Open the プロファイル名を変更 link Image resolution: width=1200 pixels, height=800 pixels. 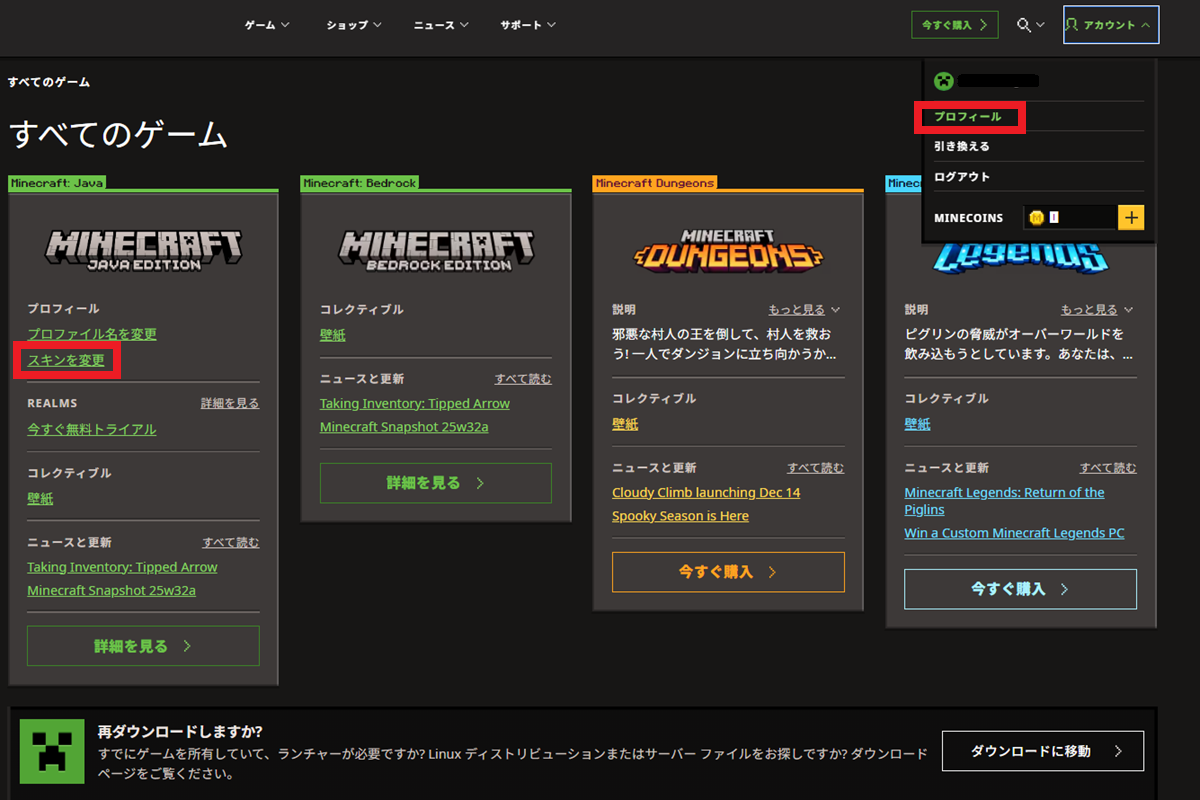(x=92, y=334)
